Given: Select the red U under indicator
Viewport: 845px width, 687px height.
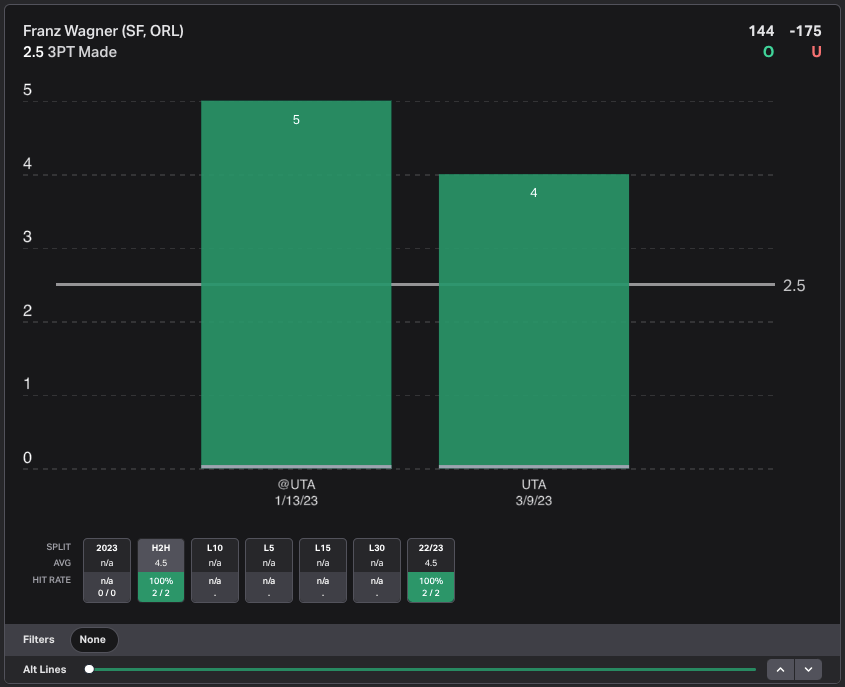Looking at the screenshot, I should point(816,52).
